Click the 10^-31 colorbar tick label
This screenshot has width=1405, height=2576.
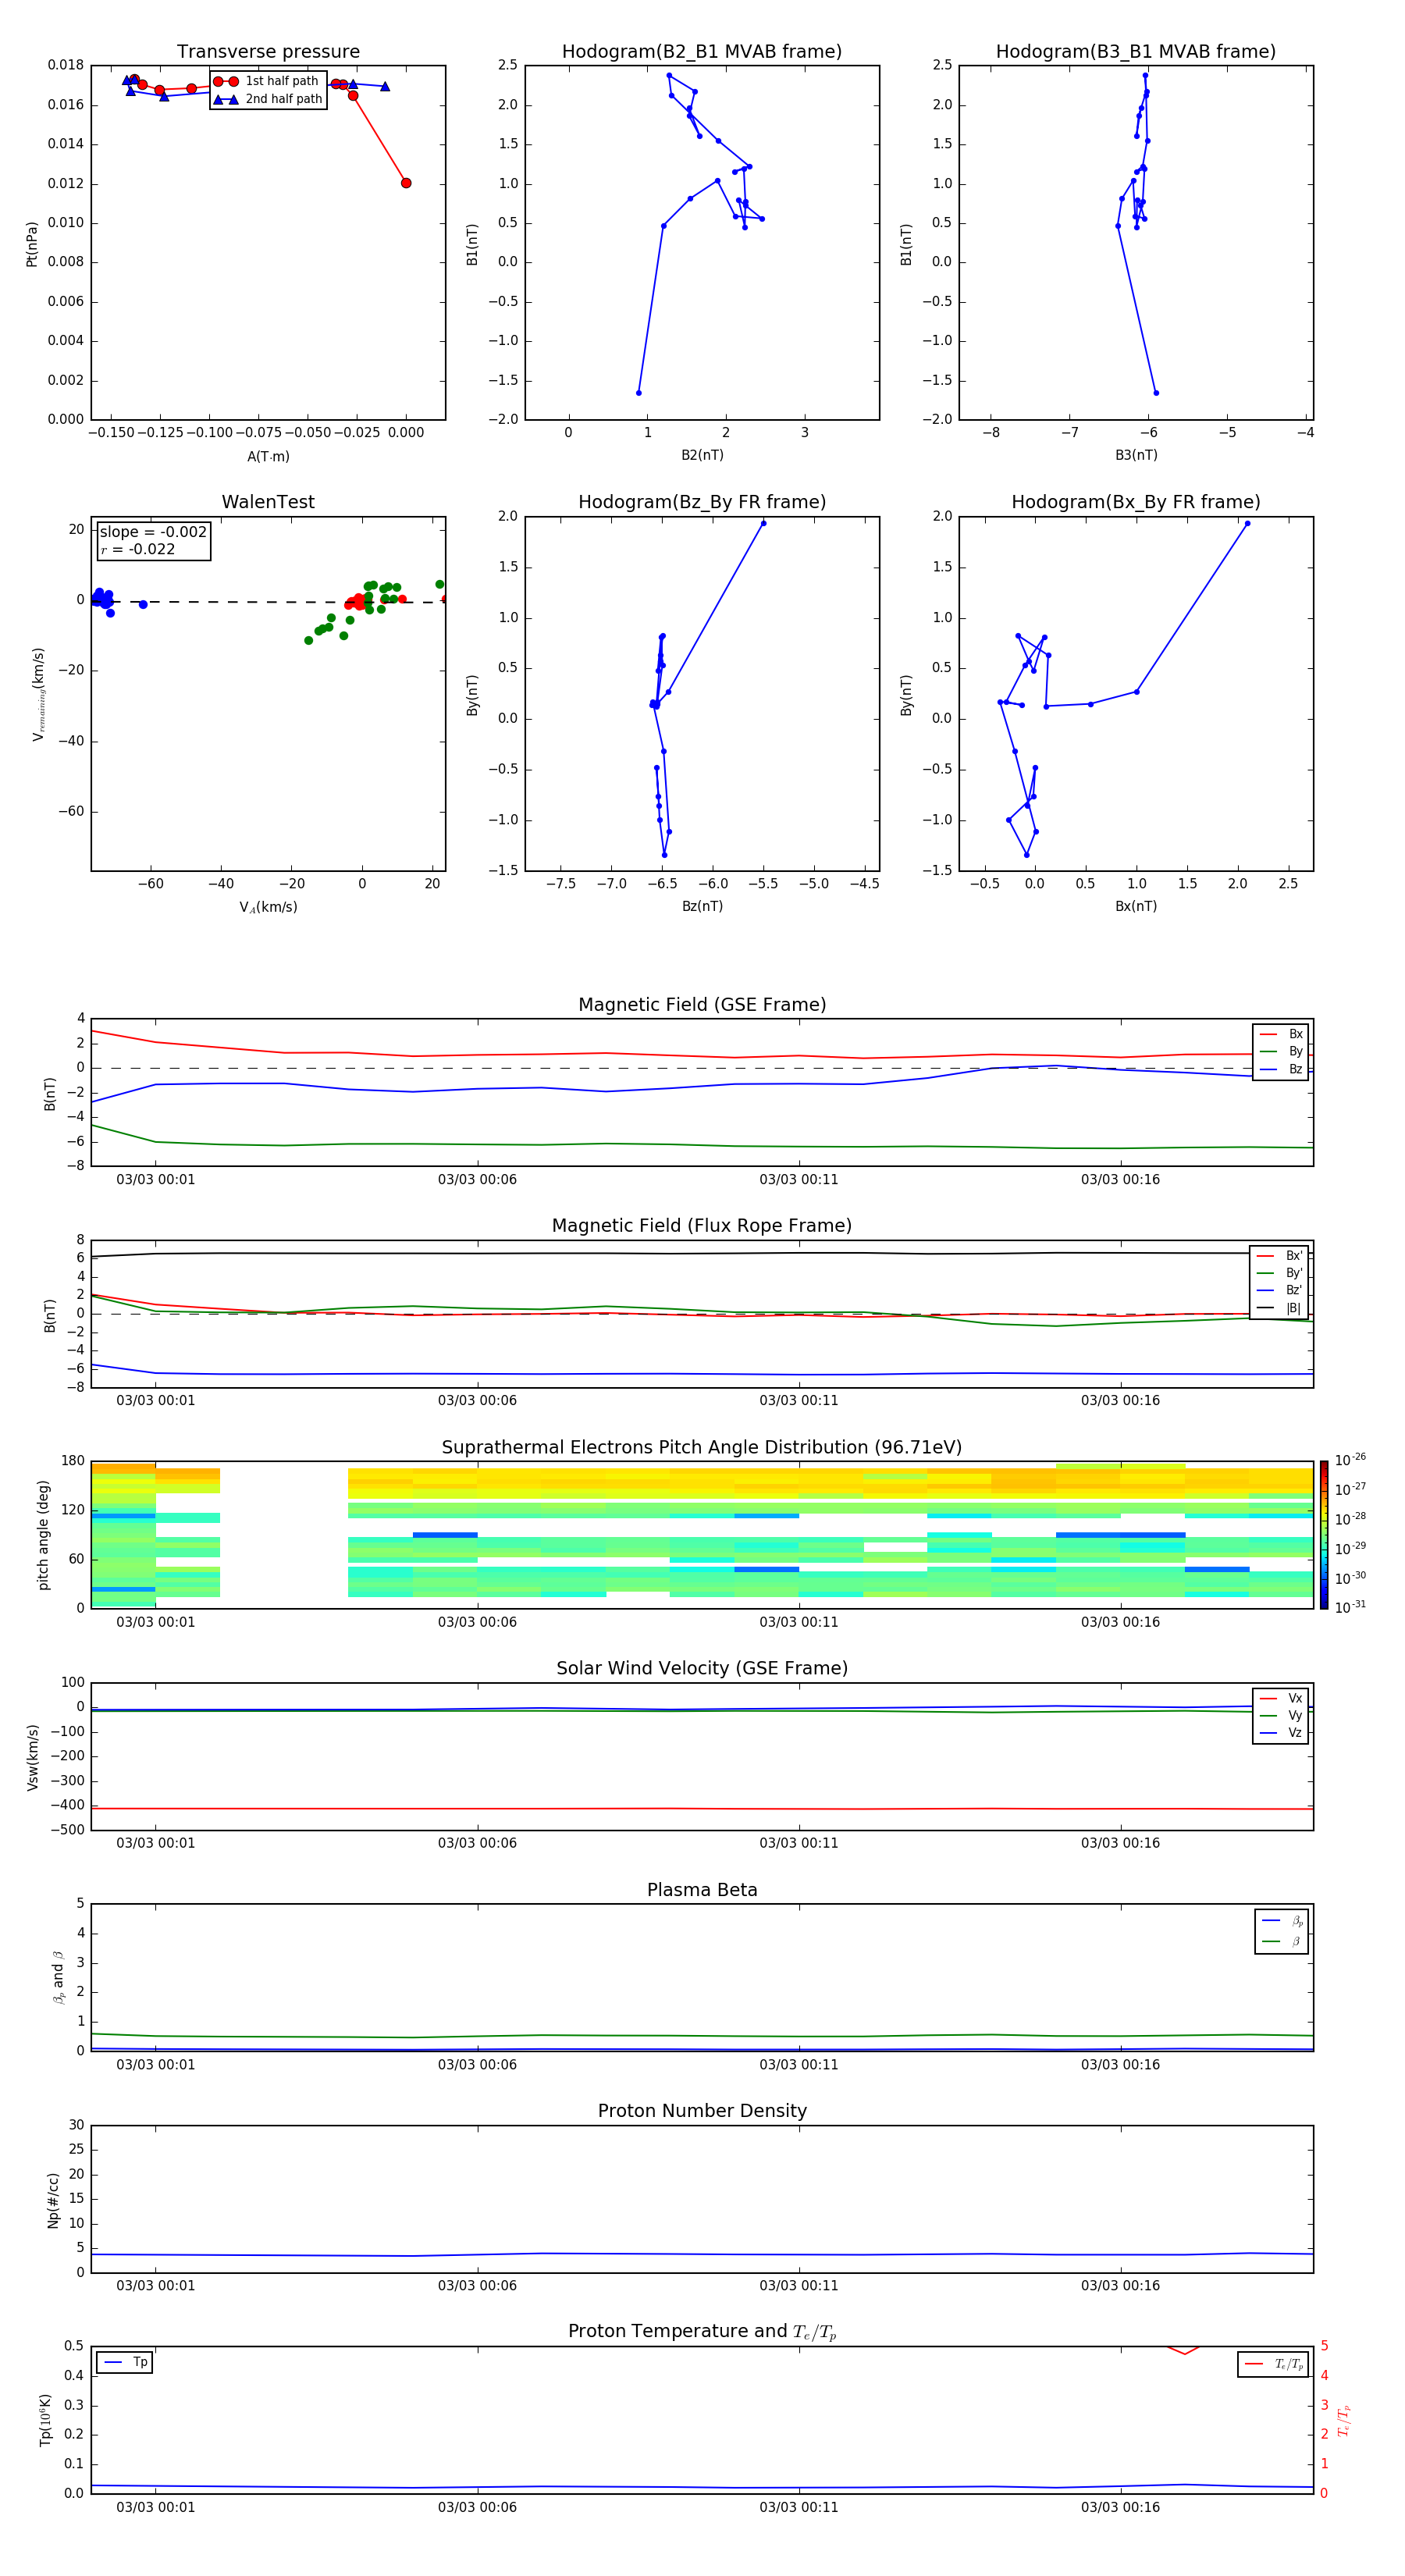(1351, 1608)
